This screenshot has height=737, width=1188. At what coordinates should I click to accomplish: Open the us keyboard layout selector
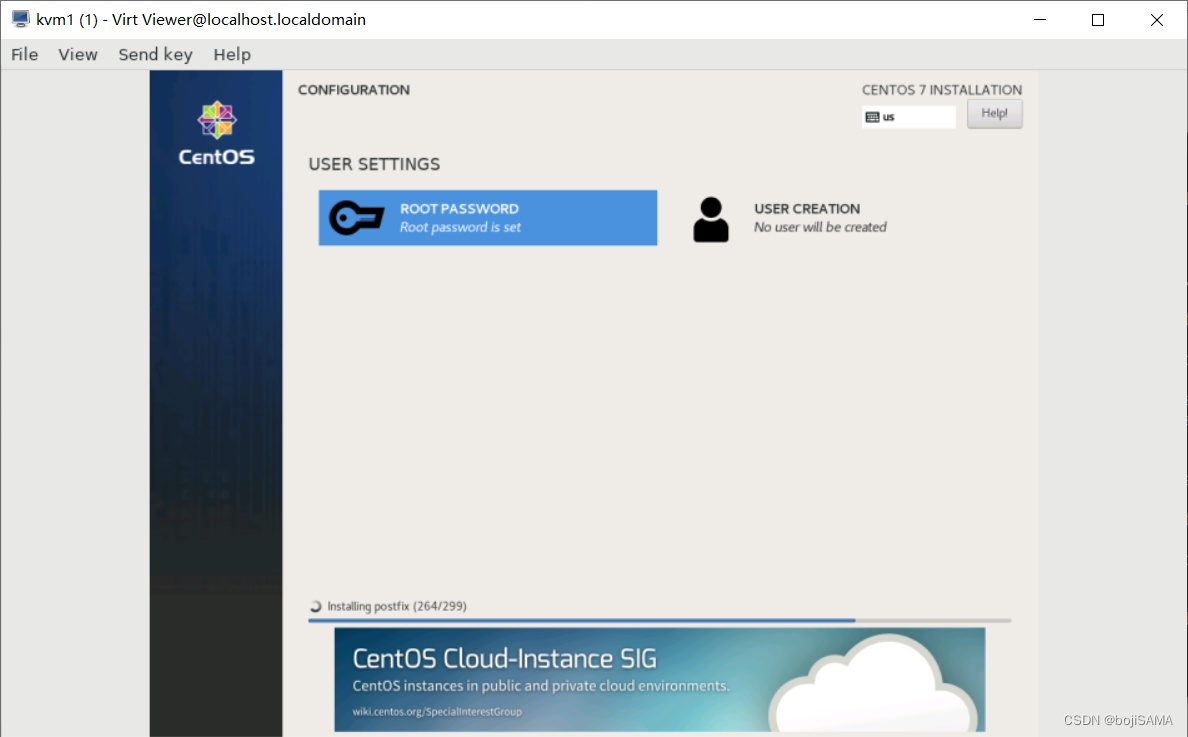(x=908, y=117)
